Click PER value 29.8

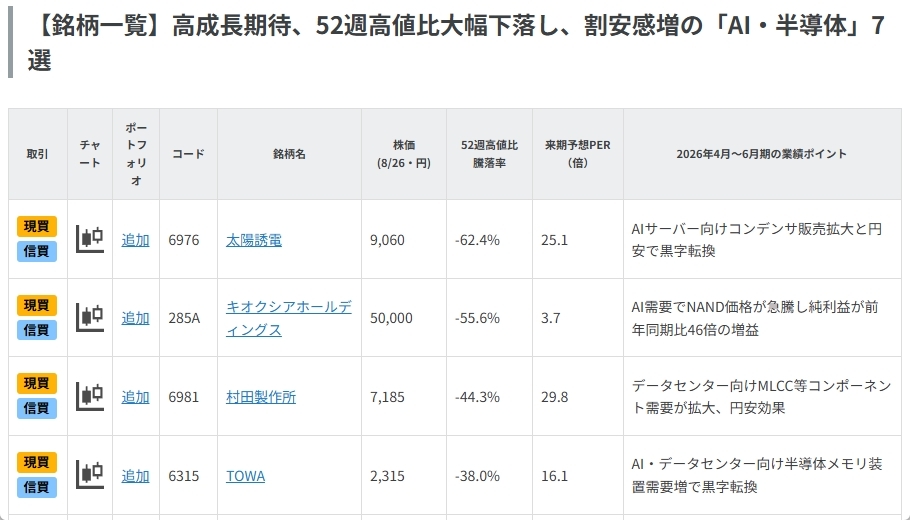(x=554, y=397)
